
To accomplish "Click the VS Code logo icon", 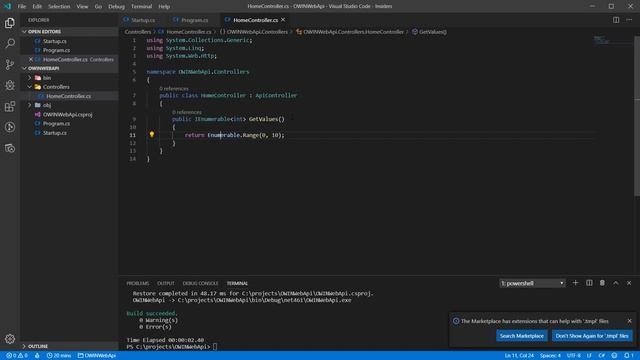I will 7,6.
